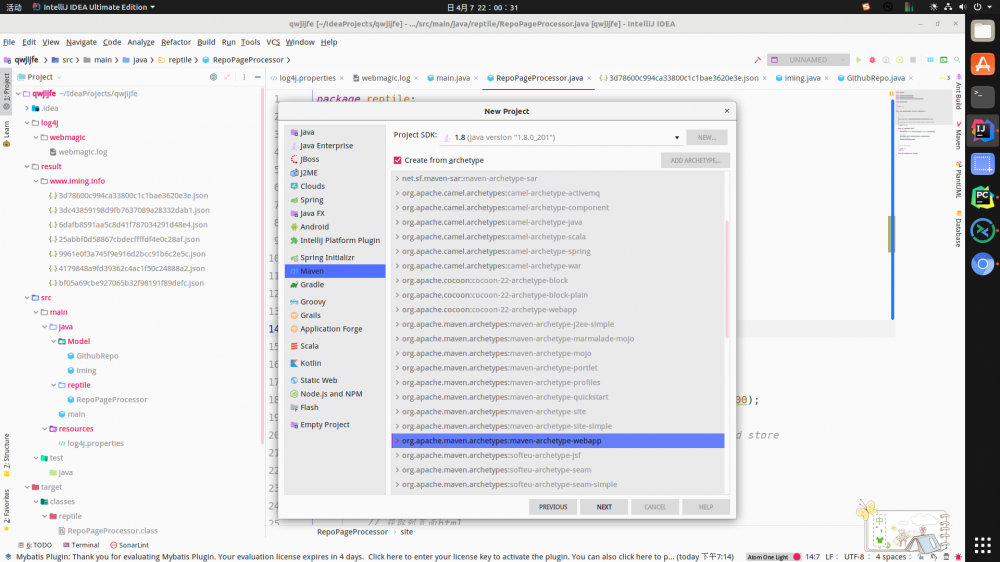Open the Ant Build tool window stripe
1000x562 pixels.
pos(958,92)
